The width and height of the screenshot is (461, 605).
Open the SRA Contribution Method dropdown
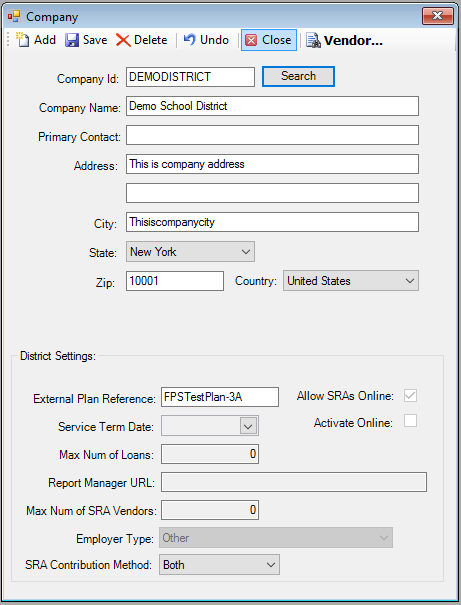tap(219, 564)
